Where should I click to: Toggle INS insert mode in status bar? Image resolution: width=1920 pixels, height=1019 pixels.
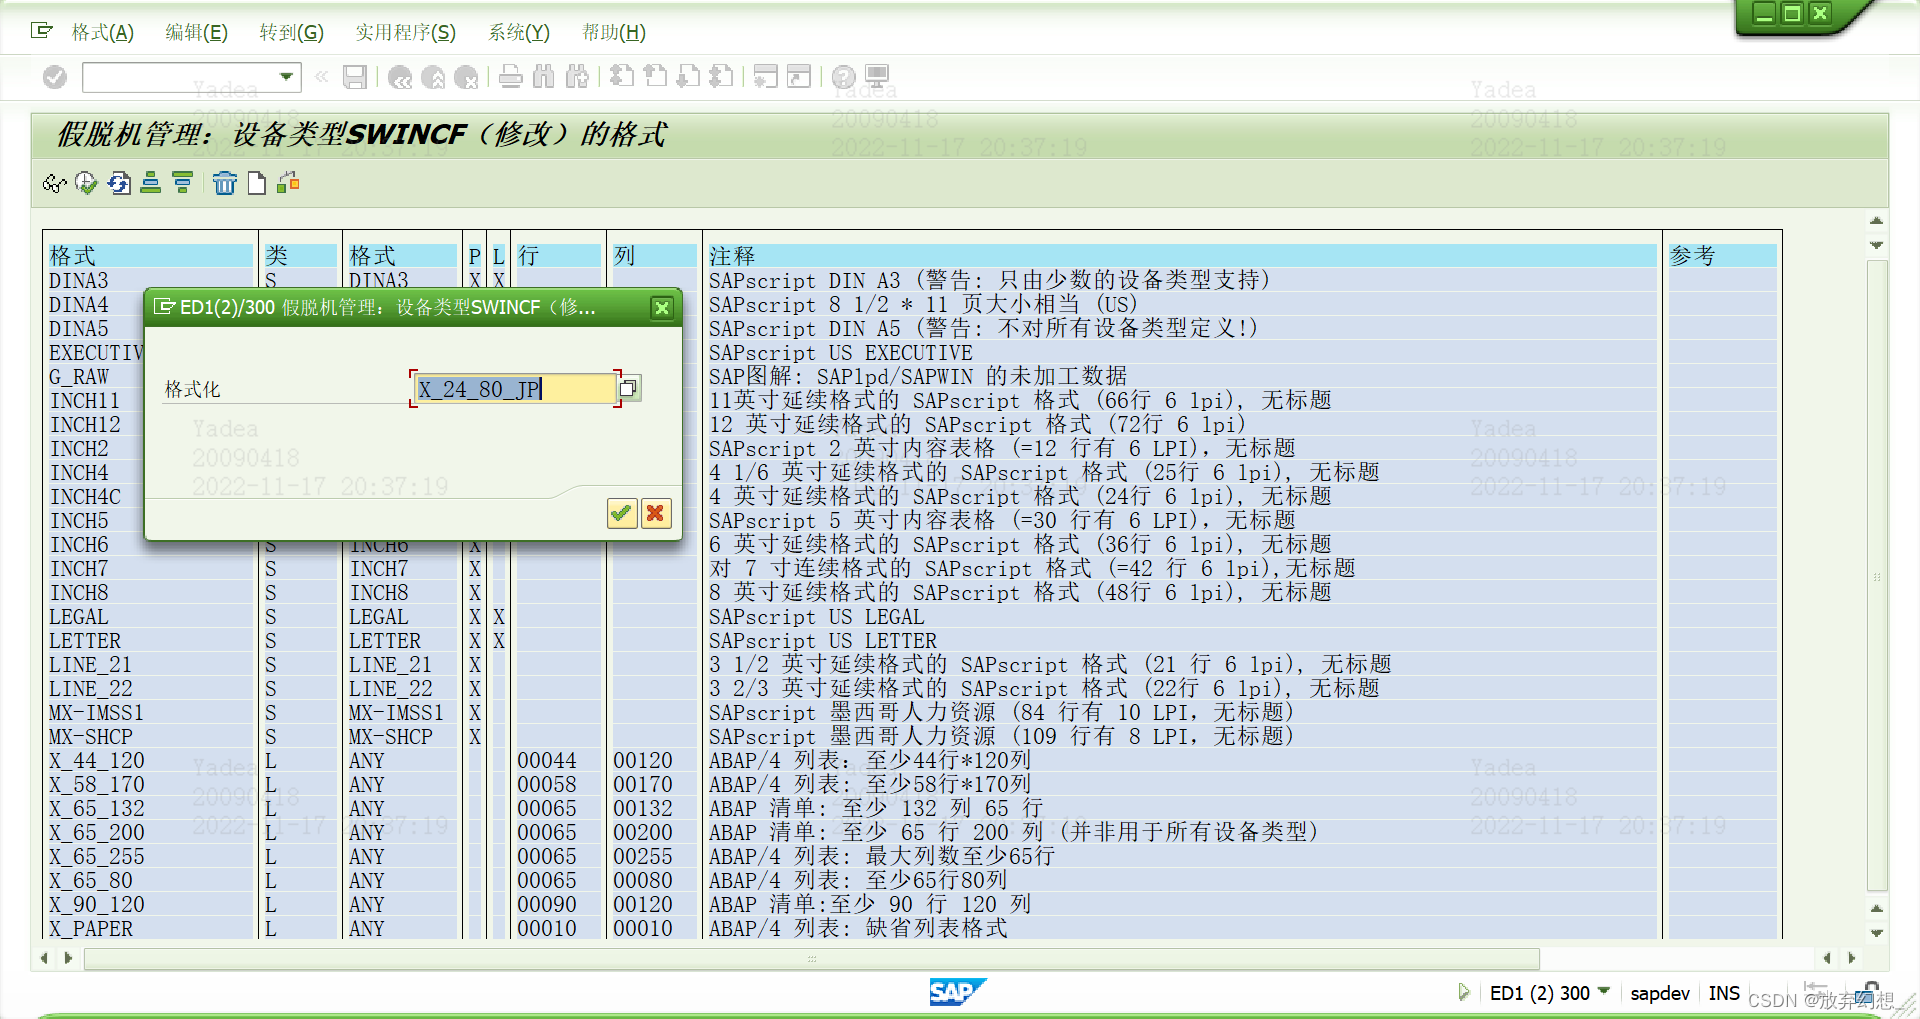pos(1724,992)
